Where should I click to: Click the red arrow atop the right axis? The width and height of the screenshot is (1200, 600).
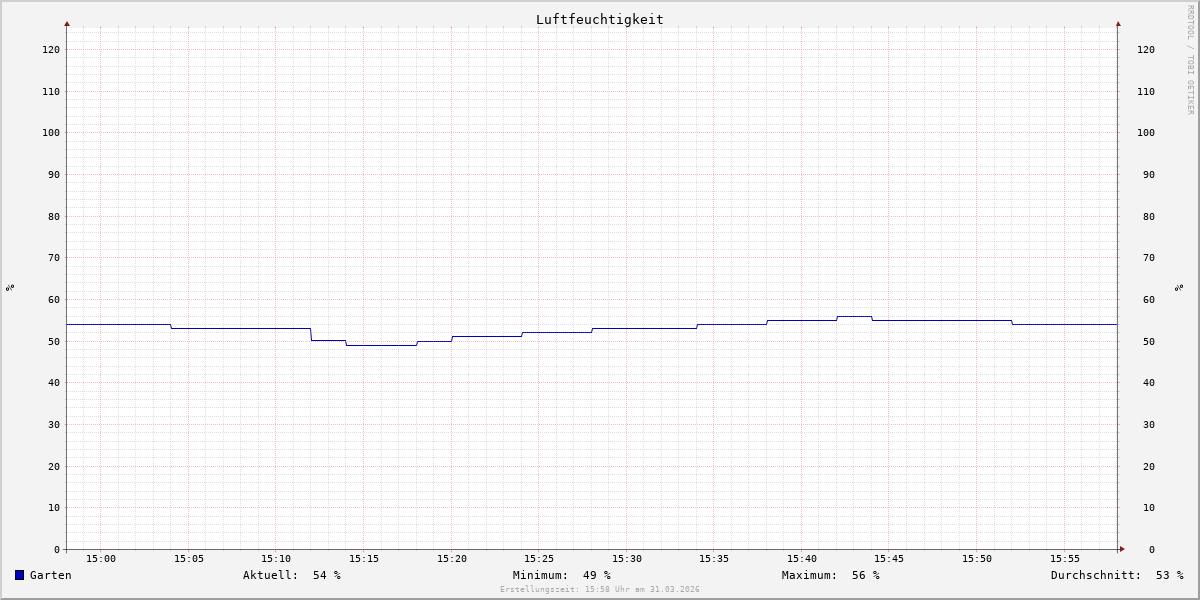click(1118, 23)
